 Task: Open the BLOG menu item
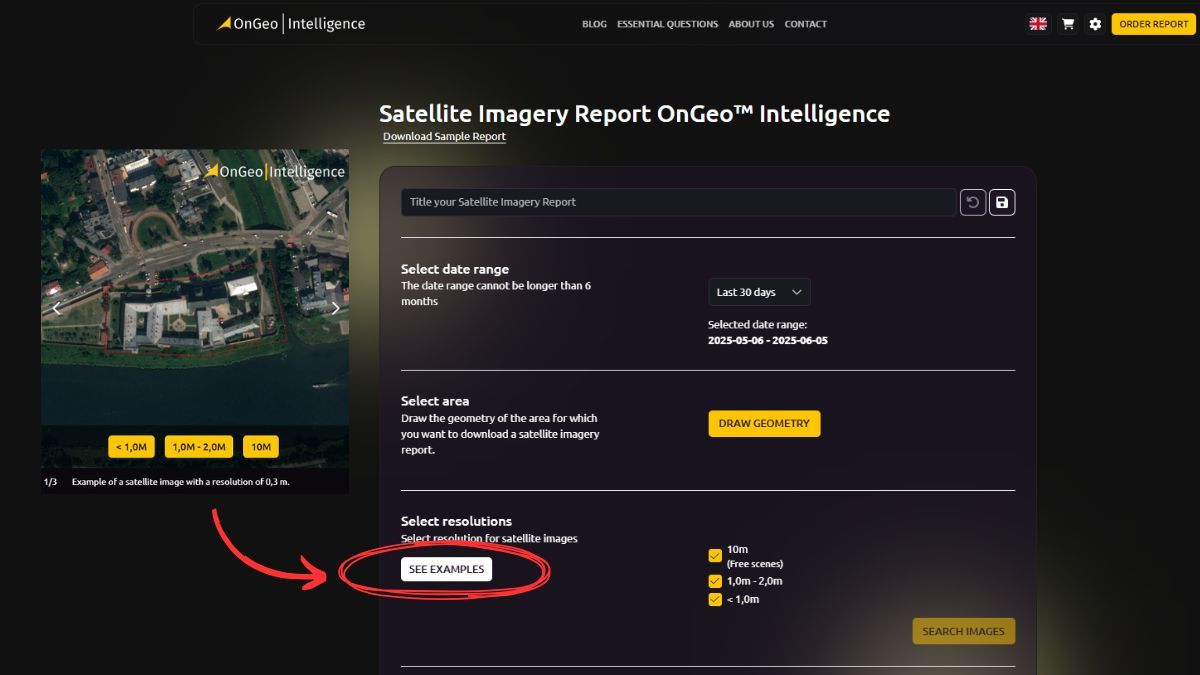pyautogui.click(x=594, y=24)
